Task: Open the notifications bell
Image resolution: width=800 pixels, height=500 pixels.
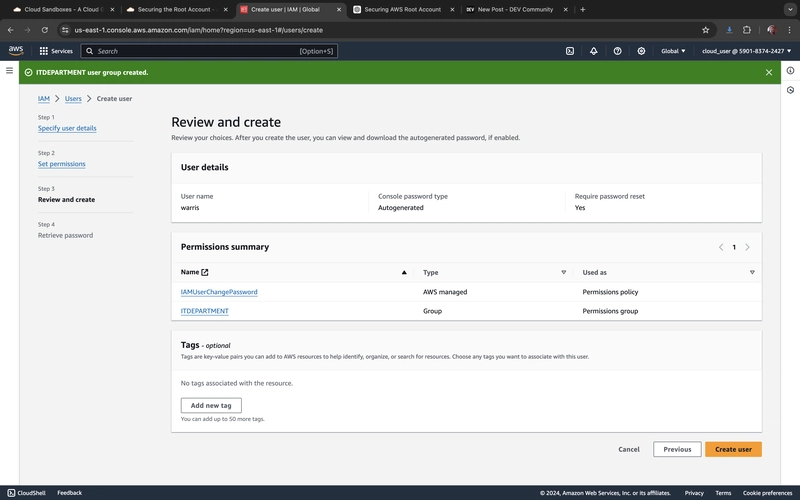Action: 593,51
